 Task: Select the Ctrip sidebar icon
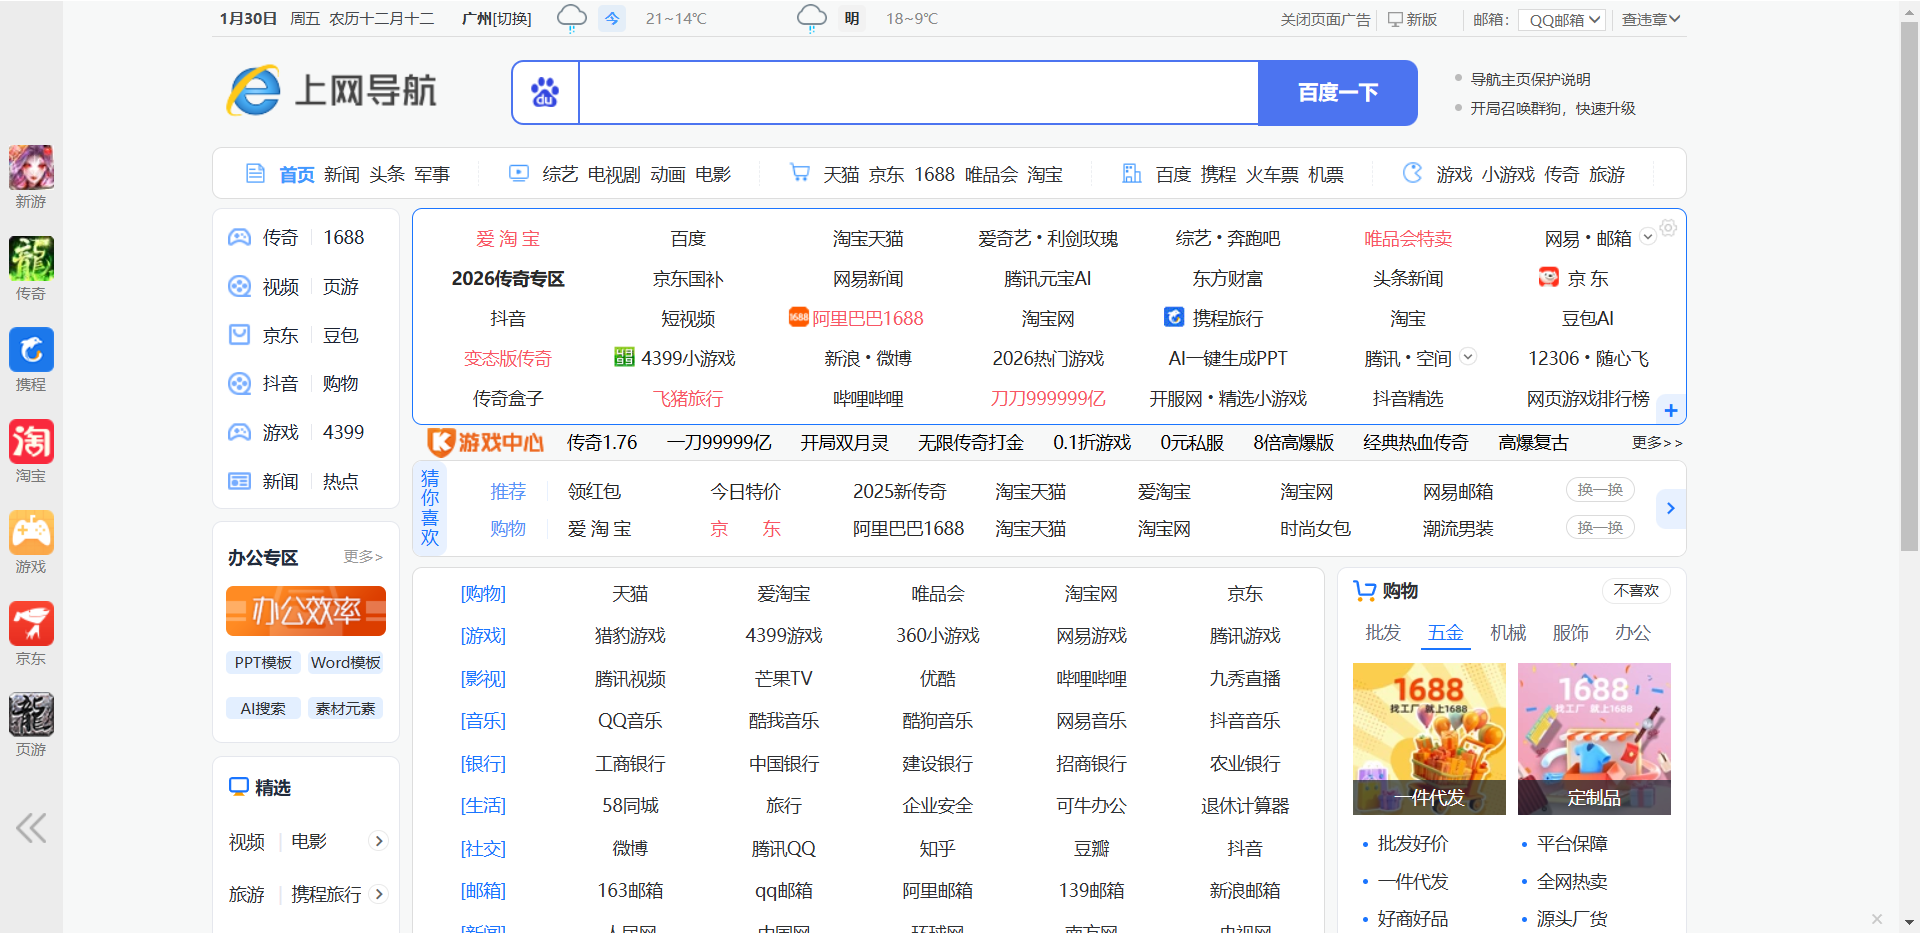[x=31, y=350]
